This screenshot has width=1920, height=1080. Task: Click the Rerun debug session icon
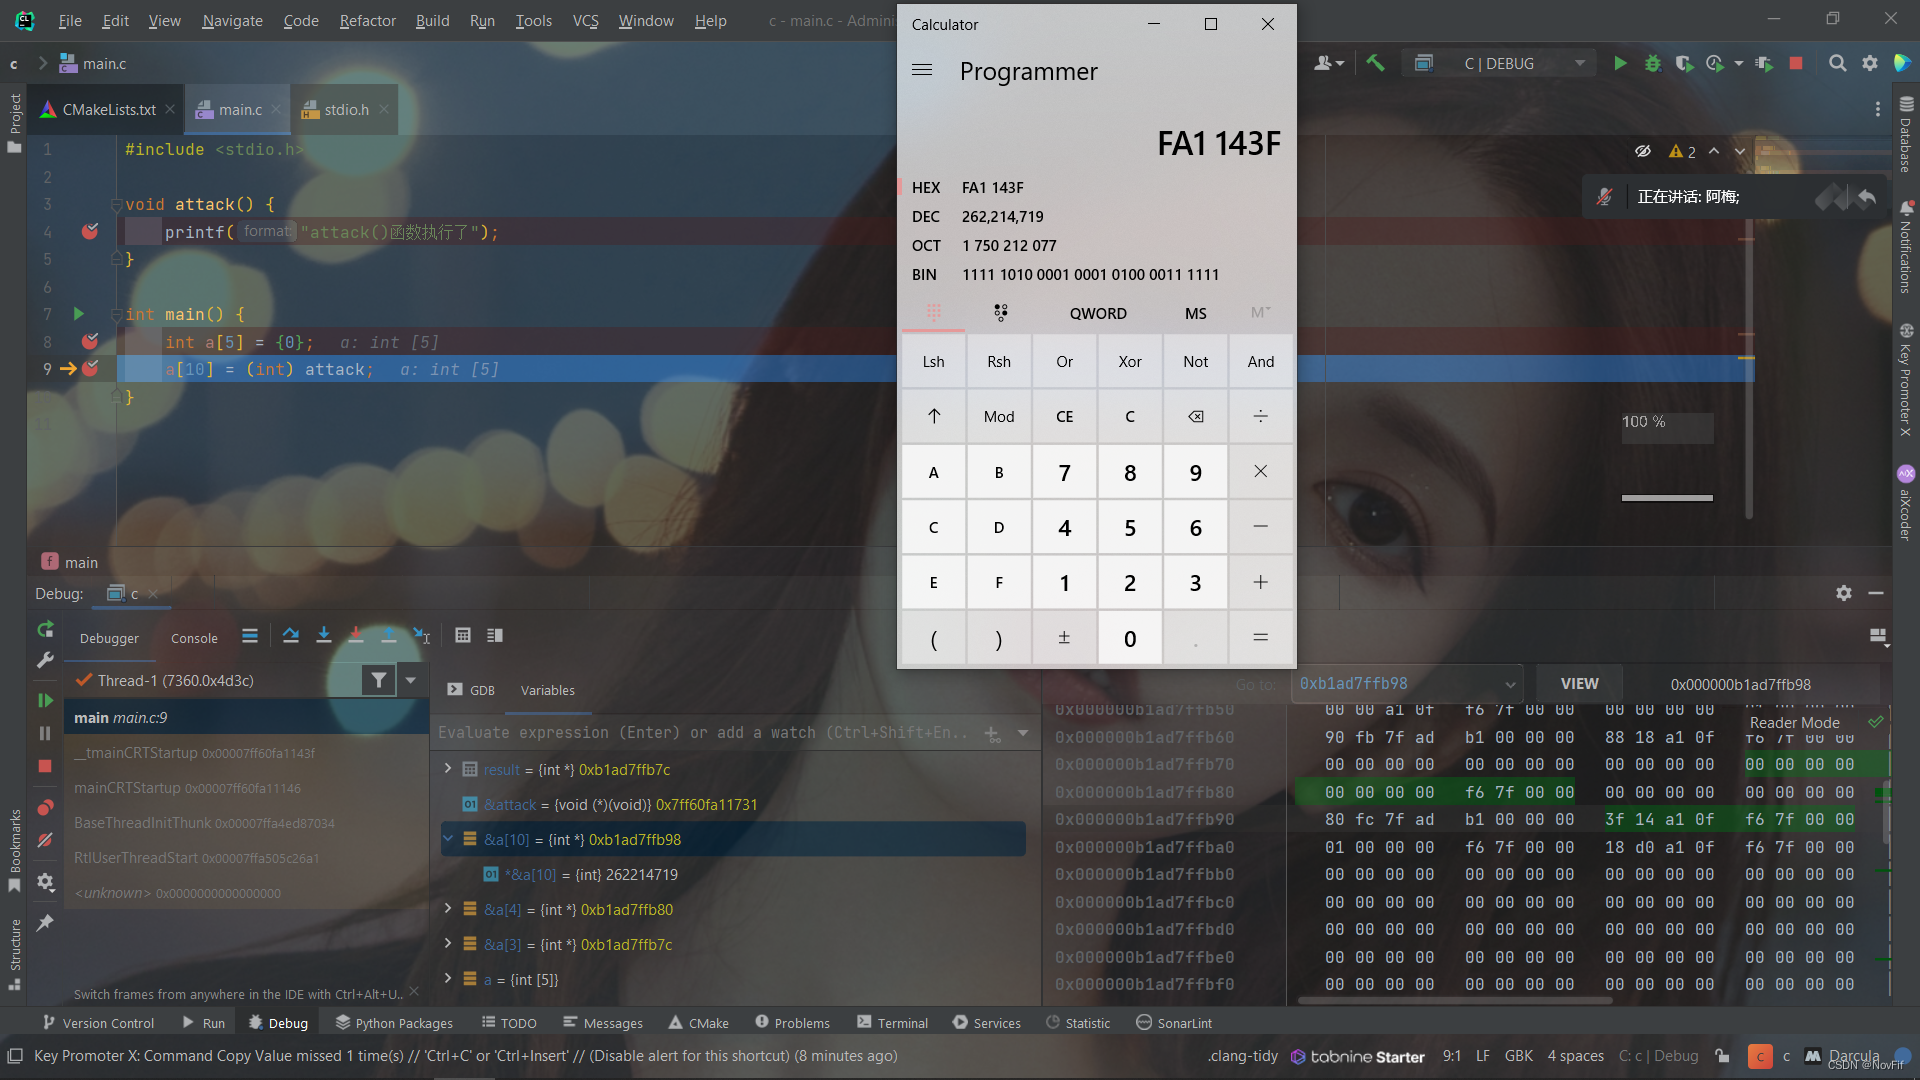[x=45, y=629]
